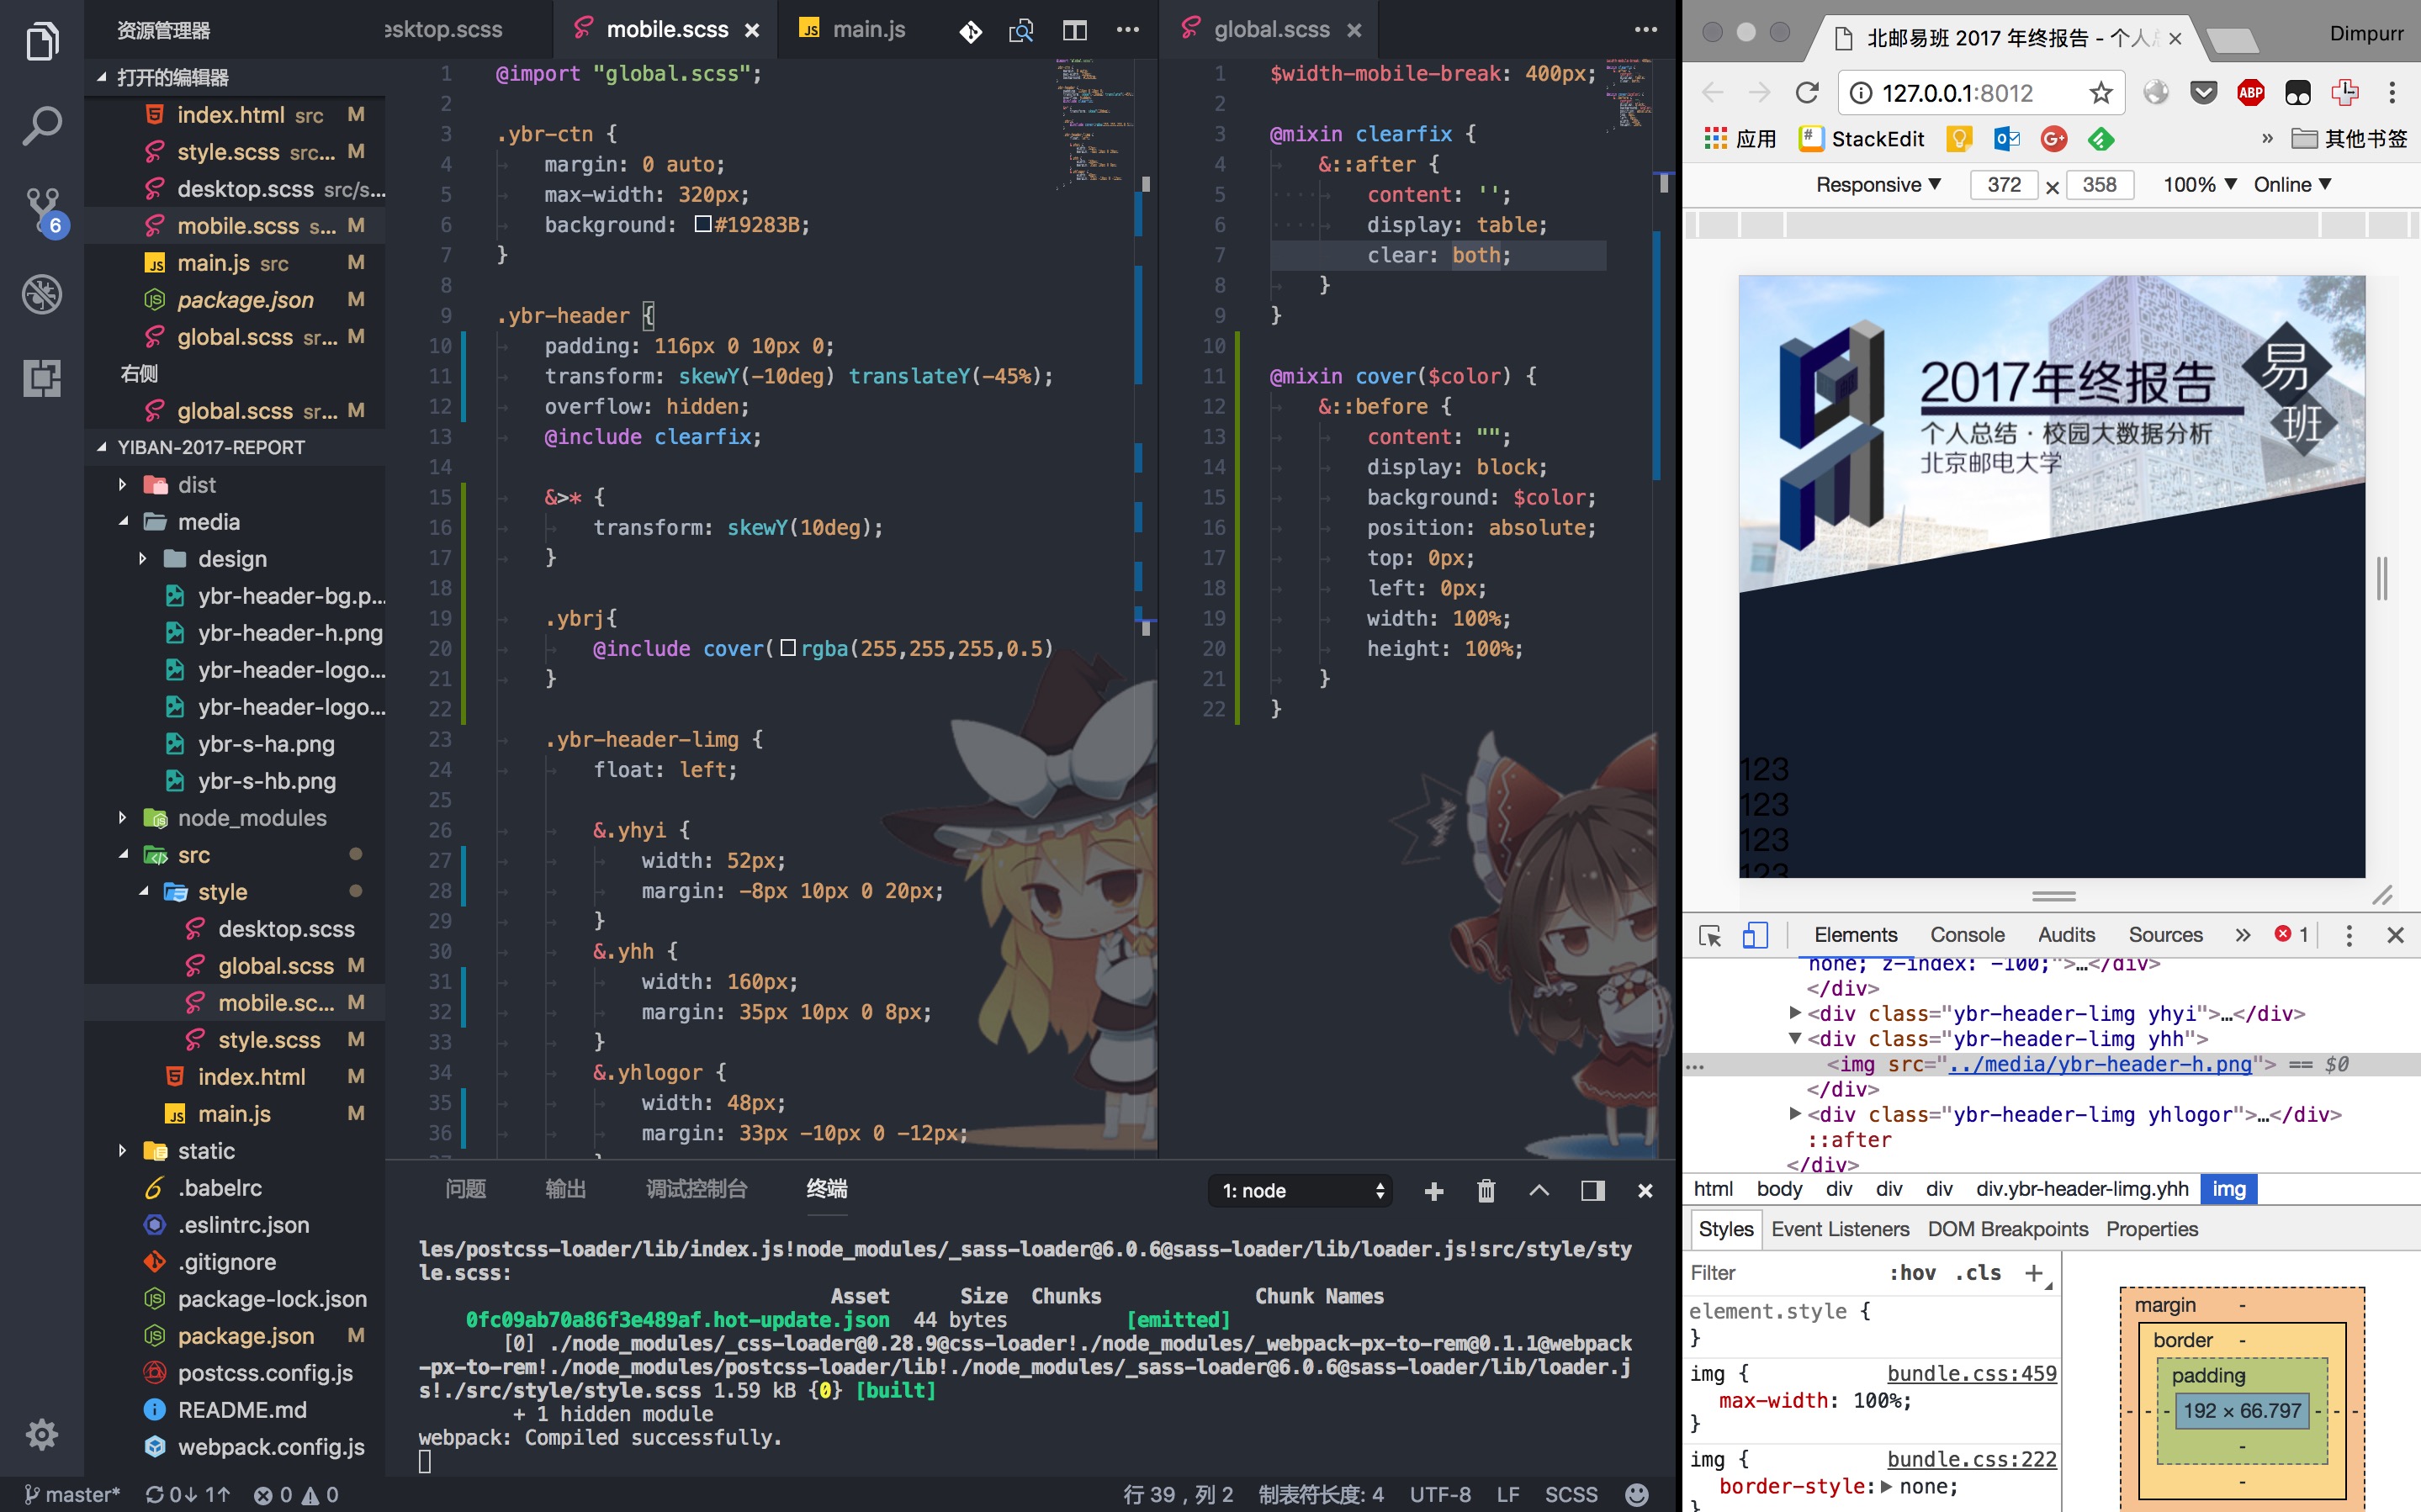Click the ybr-header-h.png src link
Viewport: 2421px width, 1512px height.
pos(2100,1064)
